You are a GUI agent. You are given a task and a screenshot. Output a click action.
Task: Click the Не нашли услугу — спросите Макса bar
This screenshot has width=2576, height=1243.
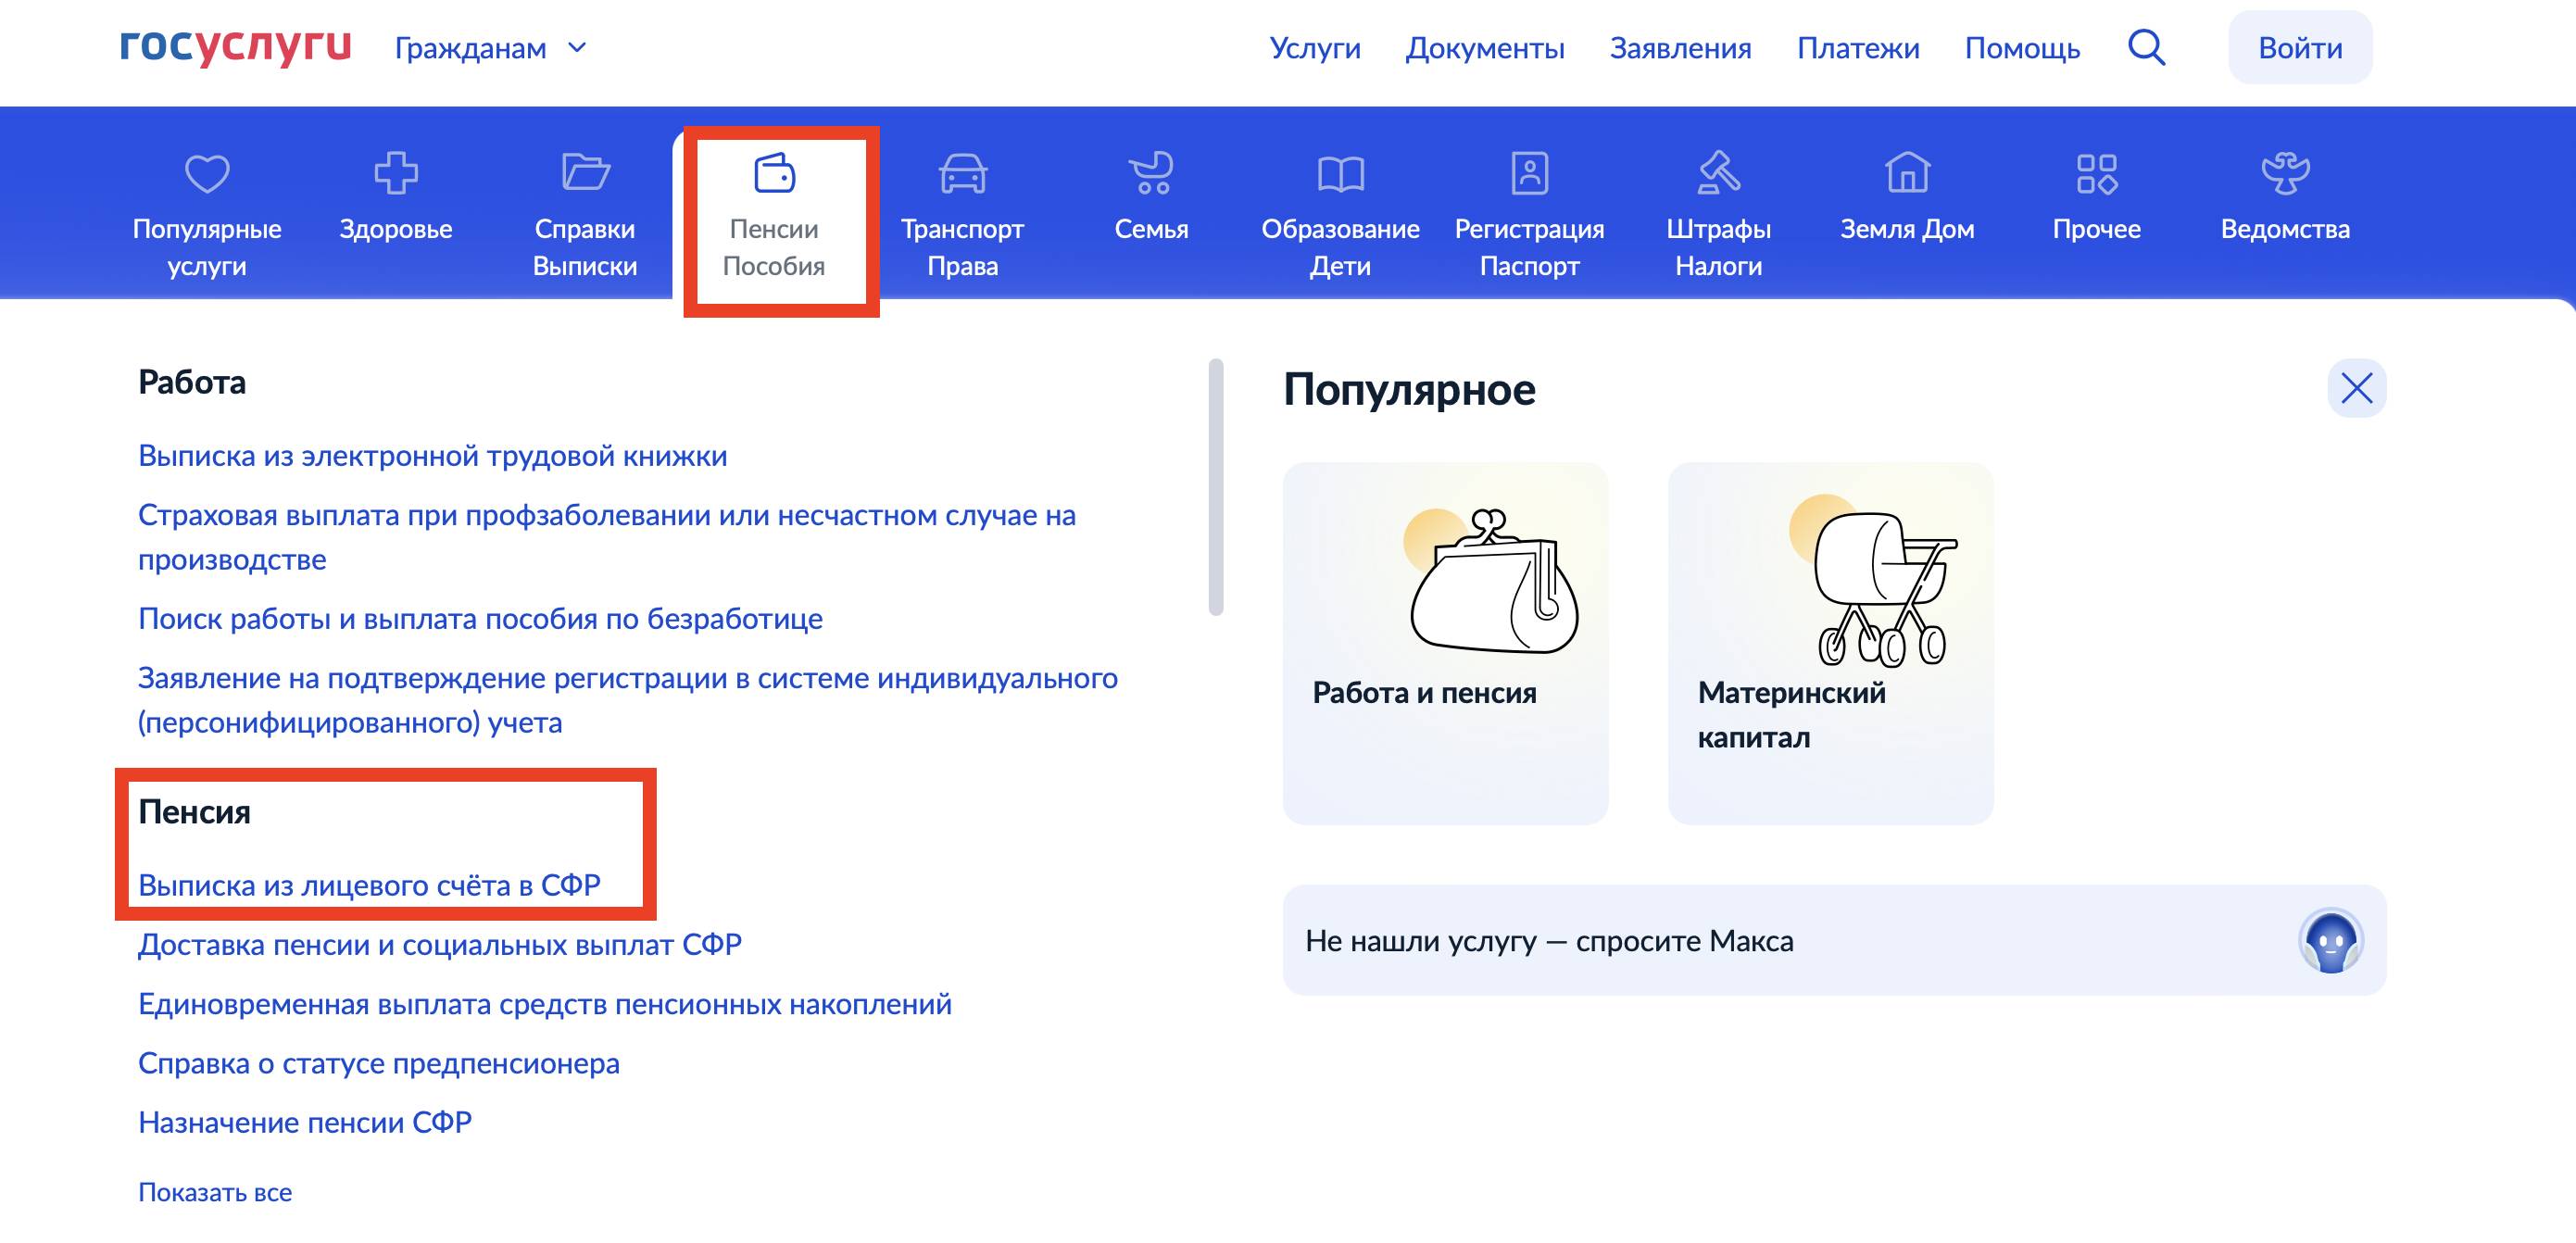pyautogui.click(x=1834, y=940)
